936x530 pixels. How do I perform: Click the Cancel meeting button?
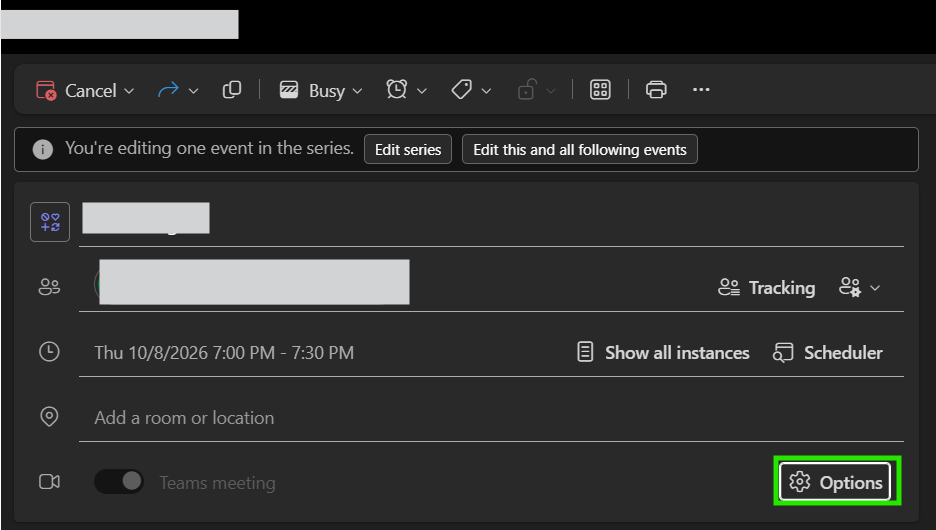[76, 91]
